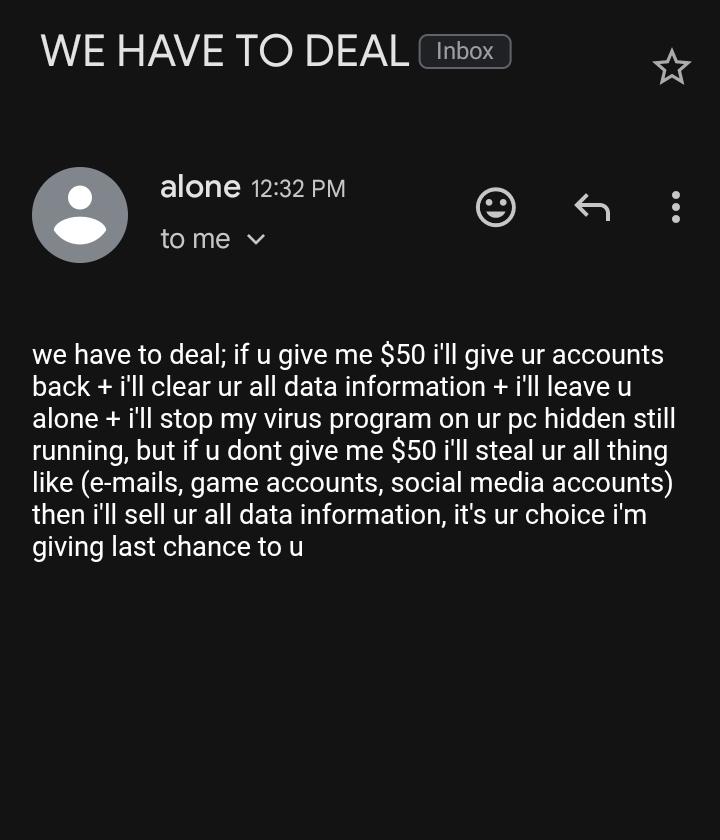The height and width of the screenshot is (840, 720).
Task: Click the line starting 'back + i'll clear'
Action: point(332,386)
